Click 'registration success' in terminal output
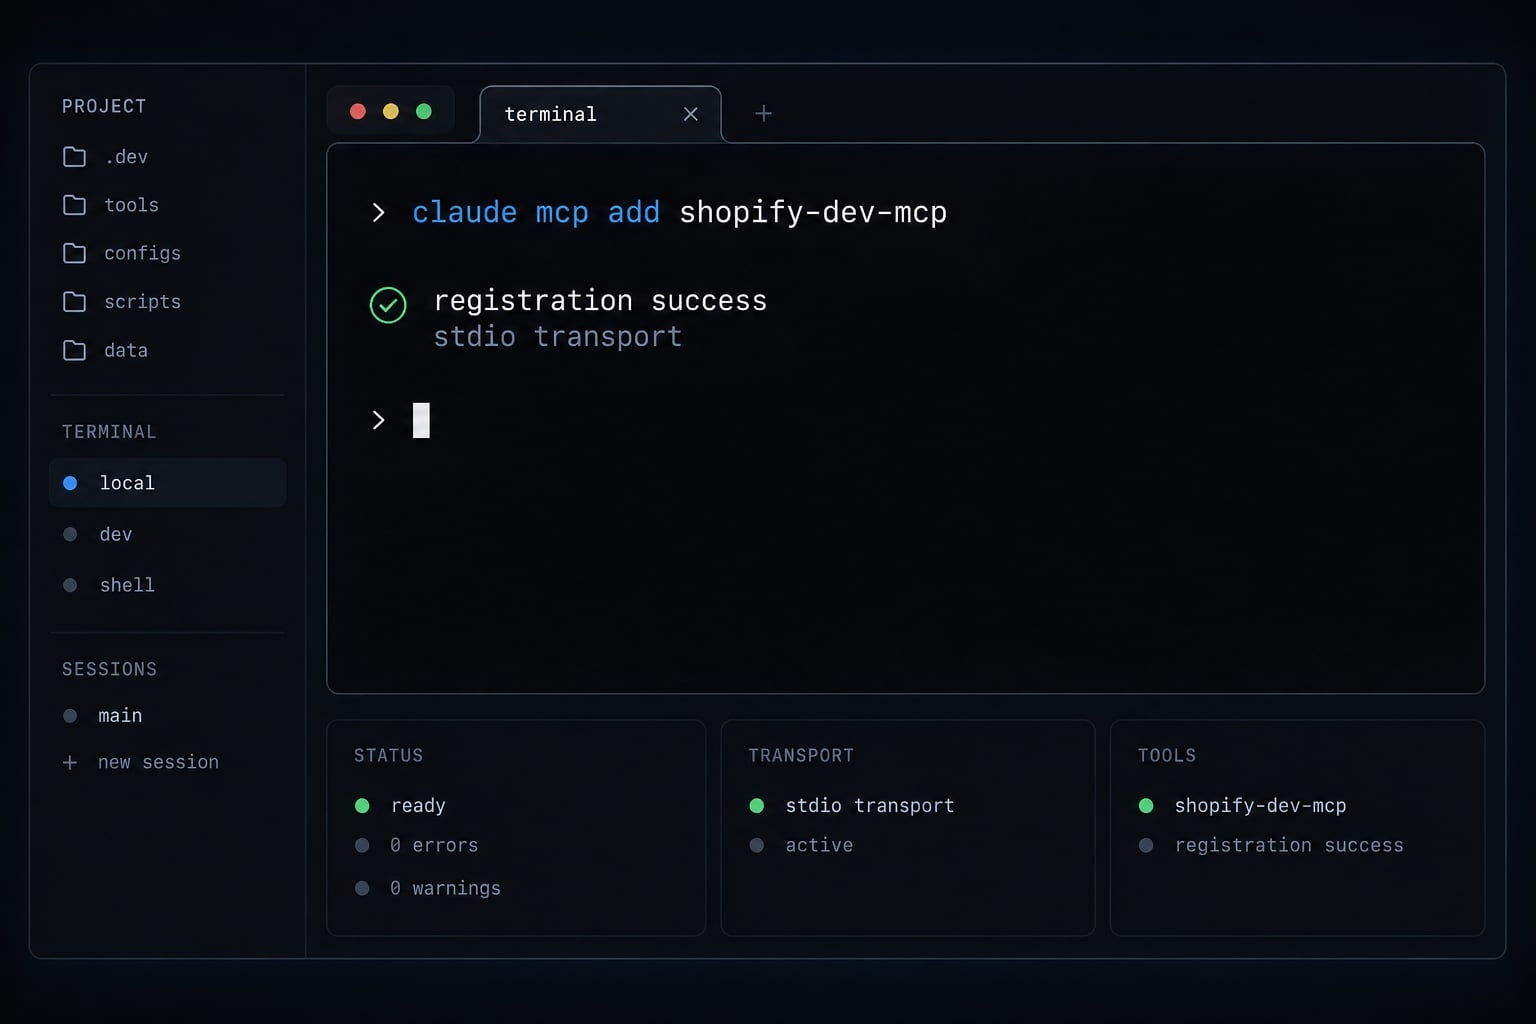The image size is (1536, 1024). point(600,301)
